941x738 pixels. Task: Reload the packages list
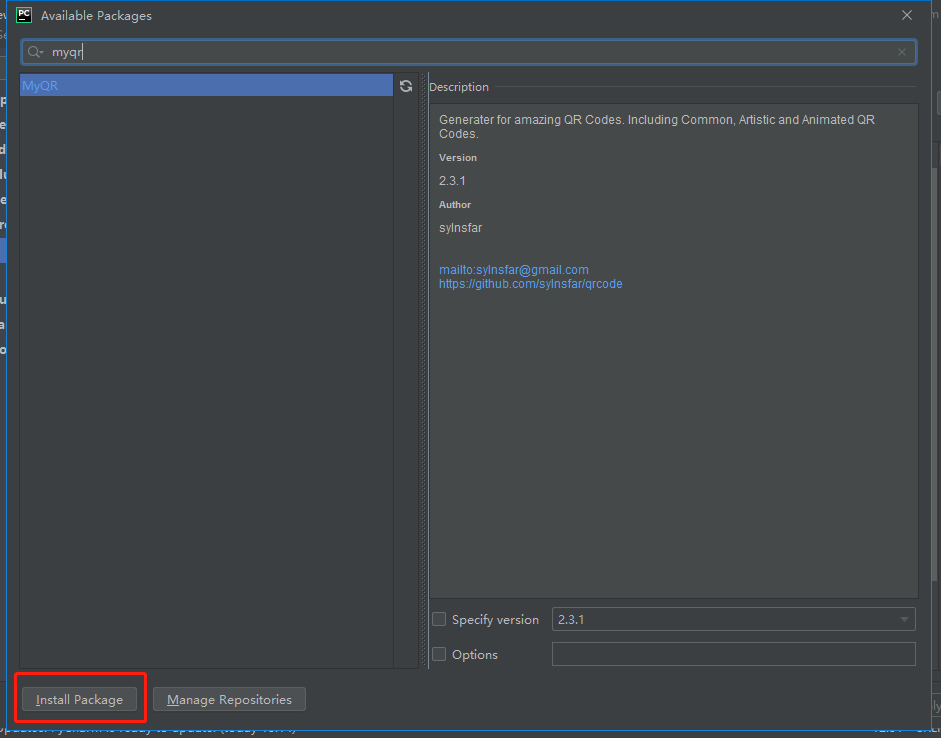click(406, 86)
